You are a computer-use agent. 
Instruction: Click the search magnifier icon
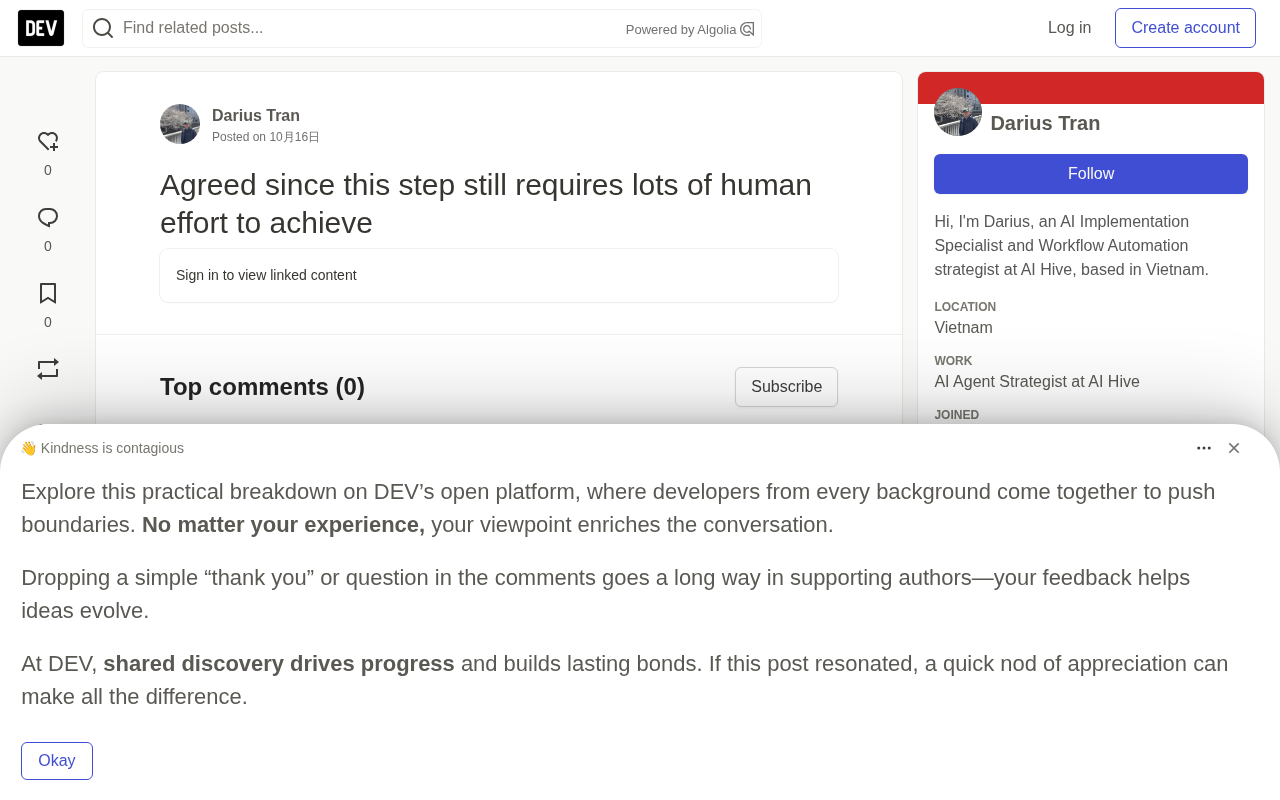click(103, 28)
